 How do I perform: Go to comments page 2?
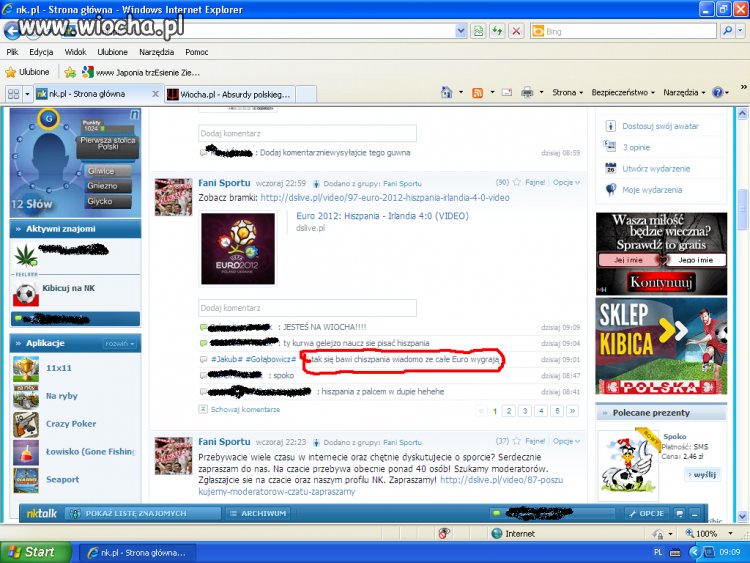coord(509,410)
